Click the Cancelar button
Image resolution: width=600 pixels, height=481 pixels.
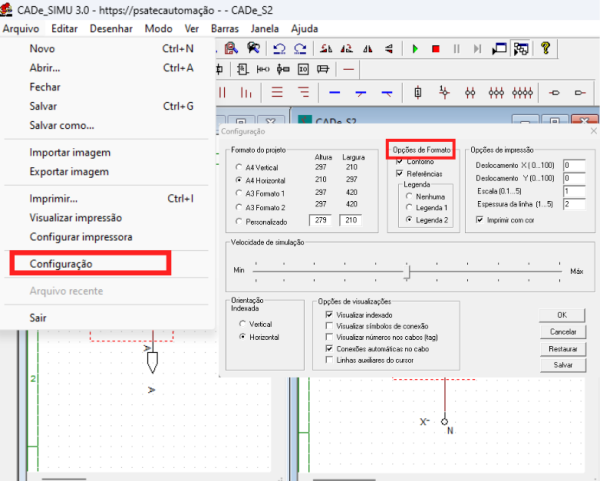pyautogui.click(x=563, y=332)
